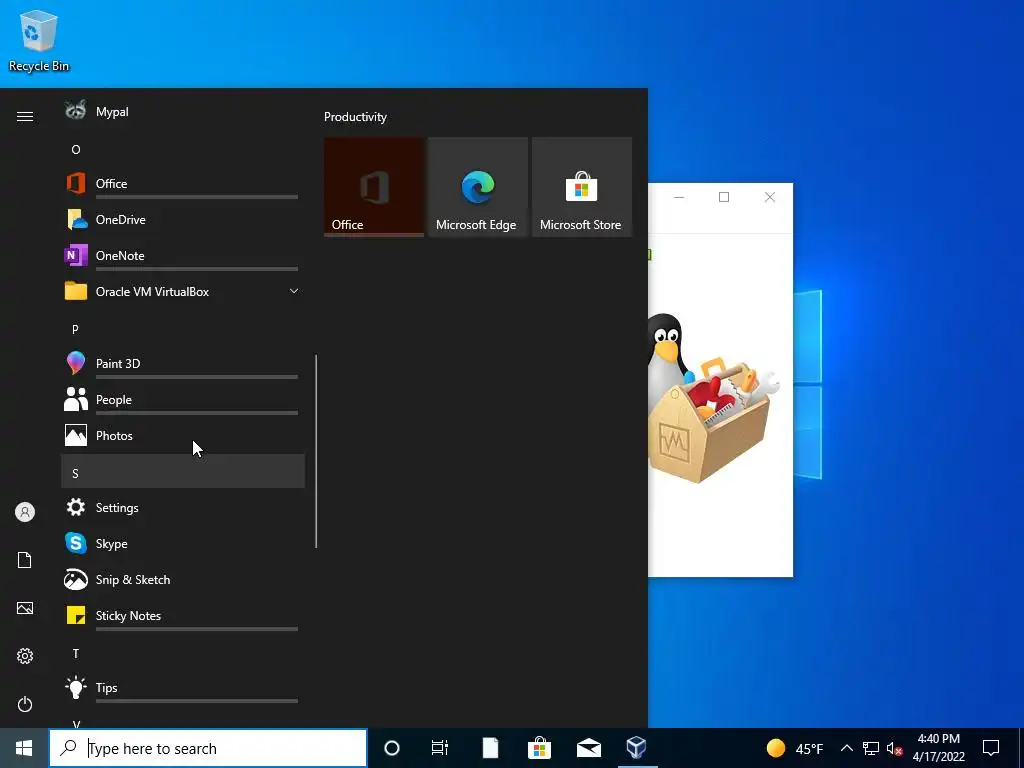Launch Sticky Notes
The width and height of the screenshot is (1024, 768).
coord(183,616)
